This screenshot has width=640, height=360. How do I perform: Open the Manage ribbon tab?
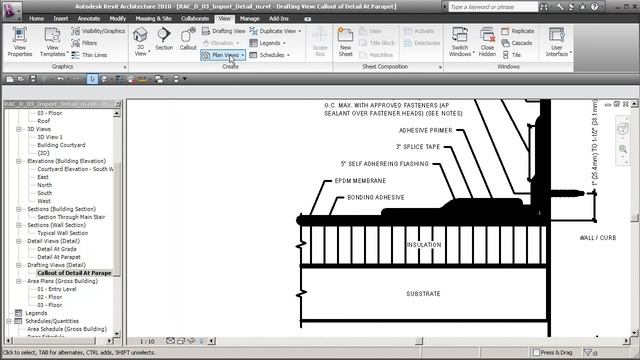(x=249, y=19)
